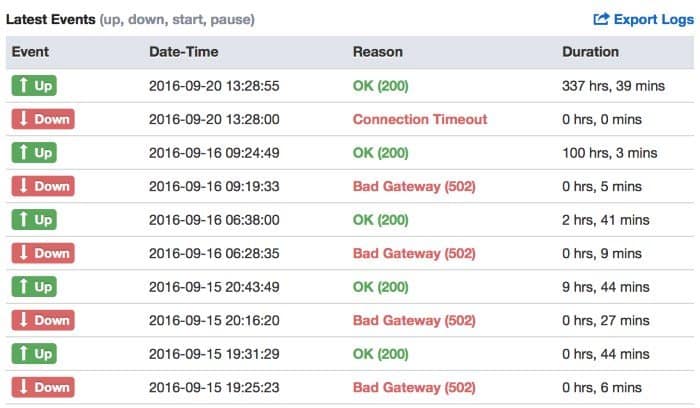Click the Up badge at 2016-09-16 06:38:00

click(33, 220)
